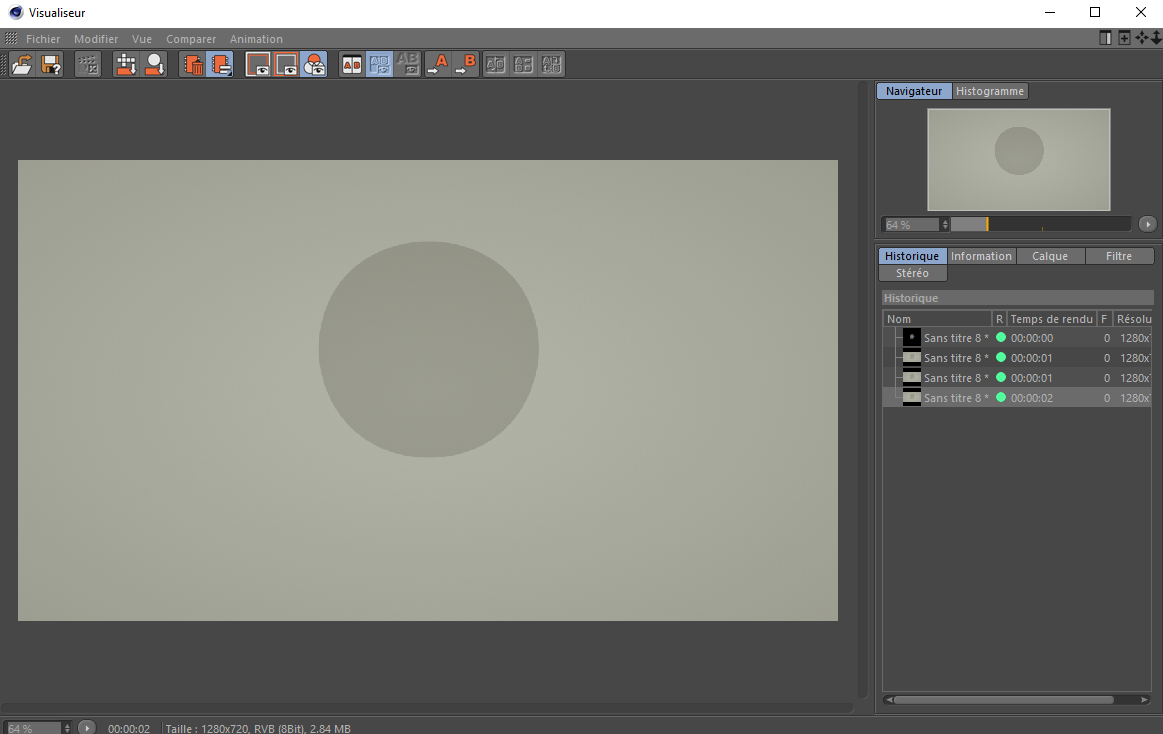Click the render region arrow icon
The image size is (1163, 734).
click(126, 65)
